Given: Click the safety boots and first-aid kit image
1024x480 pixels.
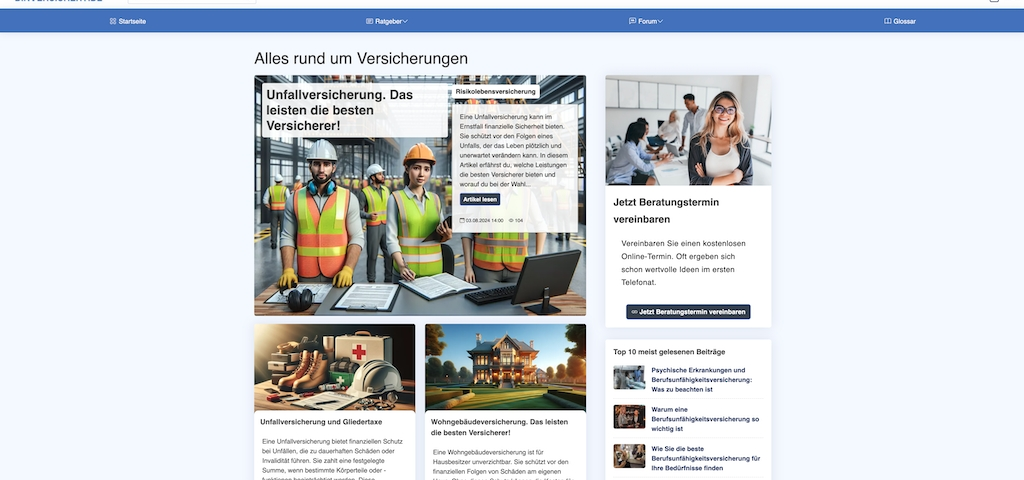Looking at the screenshot, I should 334,367.
